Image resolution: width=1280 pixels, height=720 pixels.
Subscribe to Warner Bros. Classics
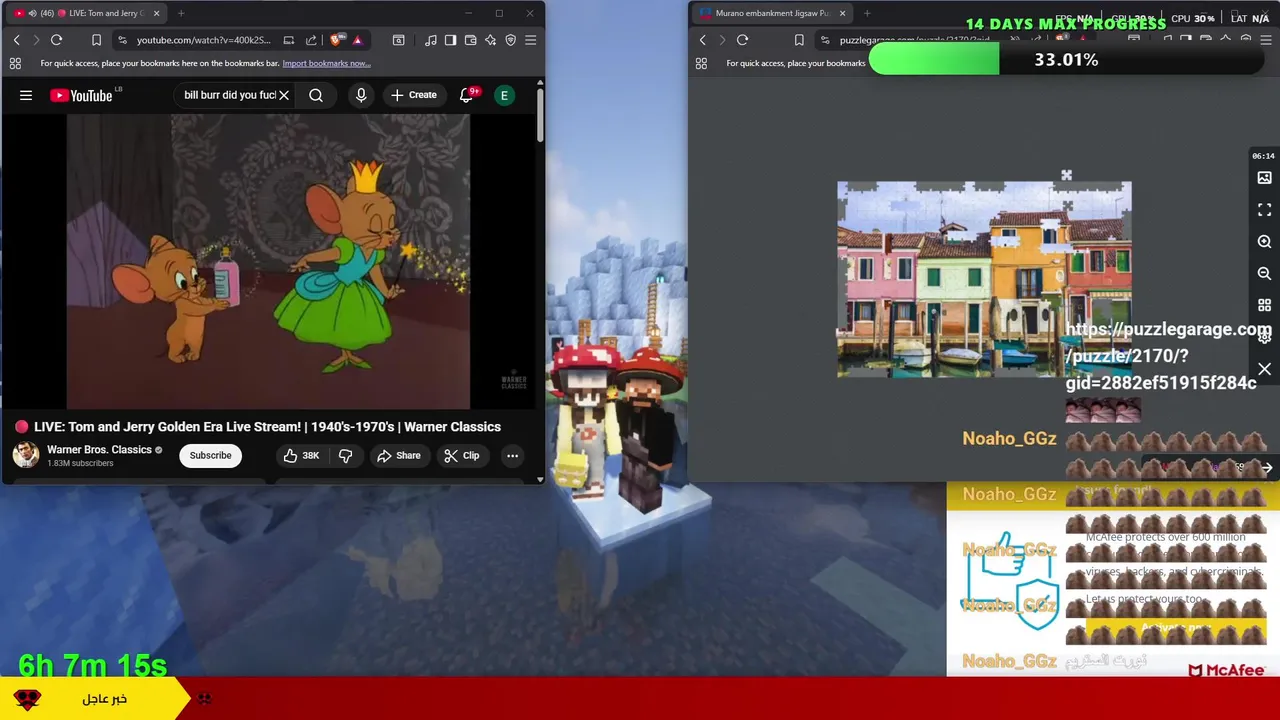coord(210,455)
